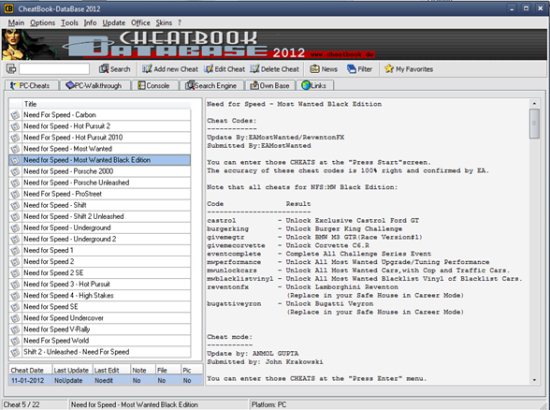Select Need for Speed - Shift 2 Unleashed title
Image resolution: width=550 pixels, height=410 pixels.
(x=74, y=216)
